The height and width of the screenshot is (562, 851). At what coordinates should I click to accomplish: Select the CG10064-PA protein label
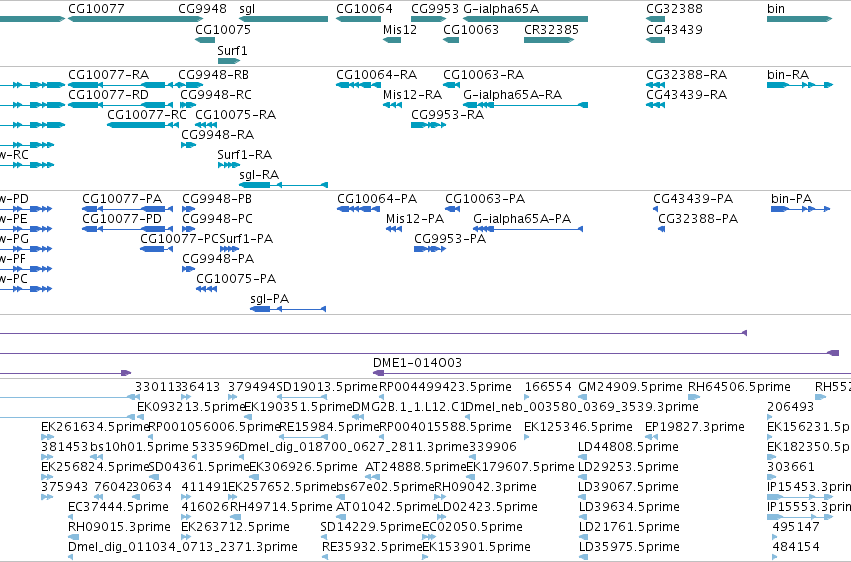point(377,199)
